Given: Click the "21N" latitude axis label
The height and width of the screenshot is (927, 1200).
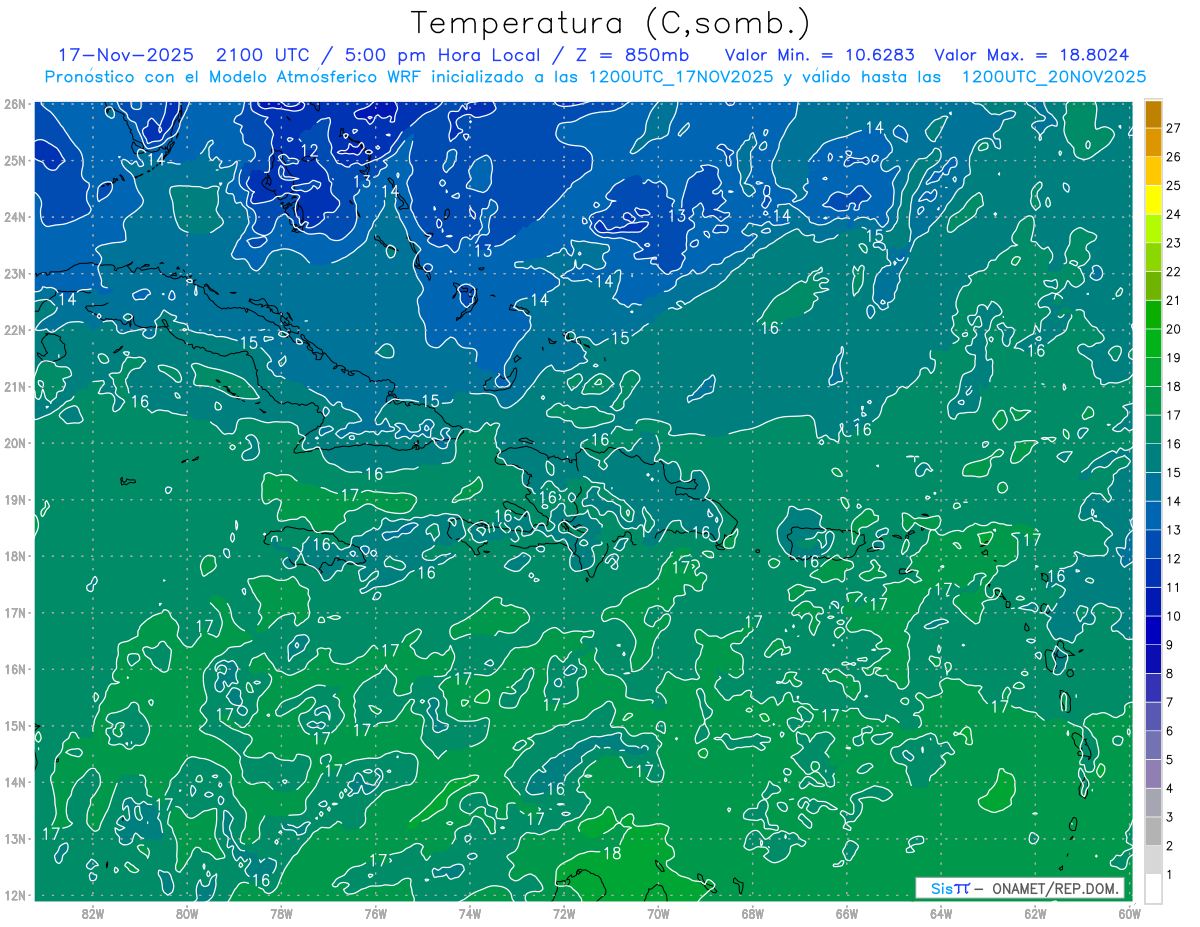Looking at the screenshot, I should click(x=14, y=386).
